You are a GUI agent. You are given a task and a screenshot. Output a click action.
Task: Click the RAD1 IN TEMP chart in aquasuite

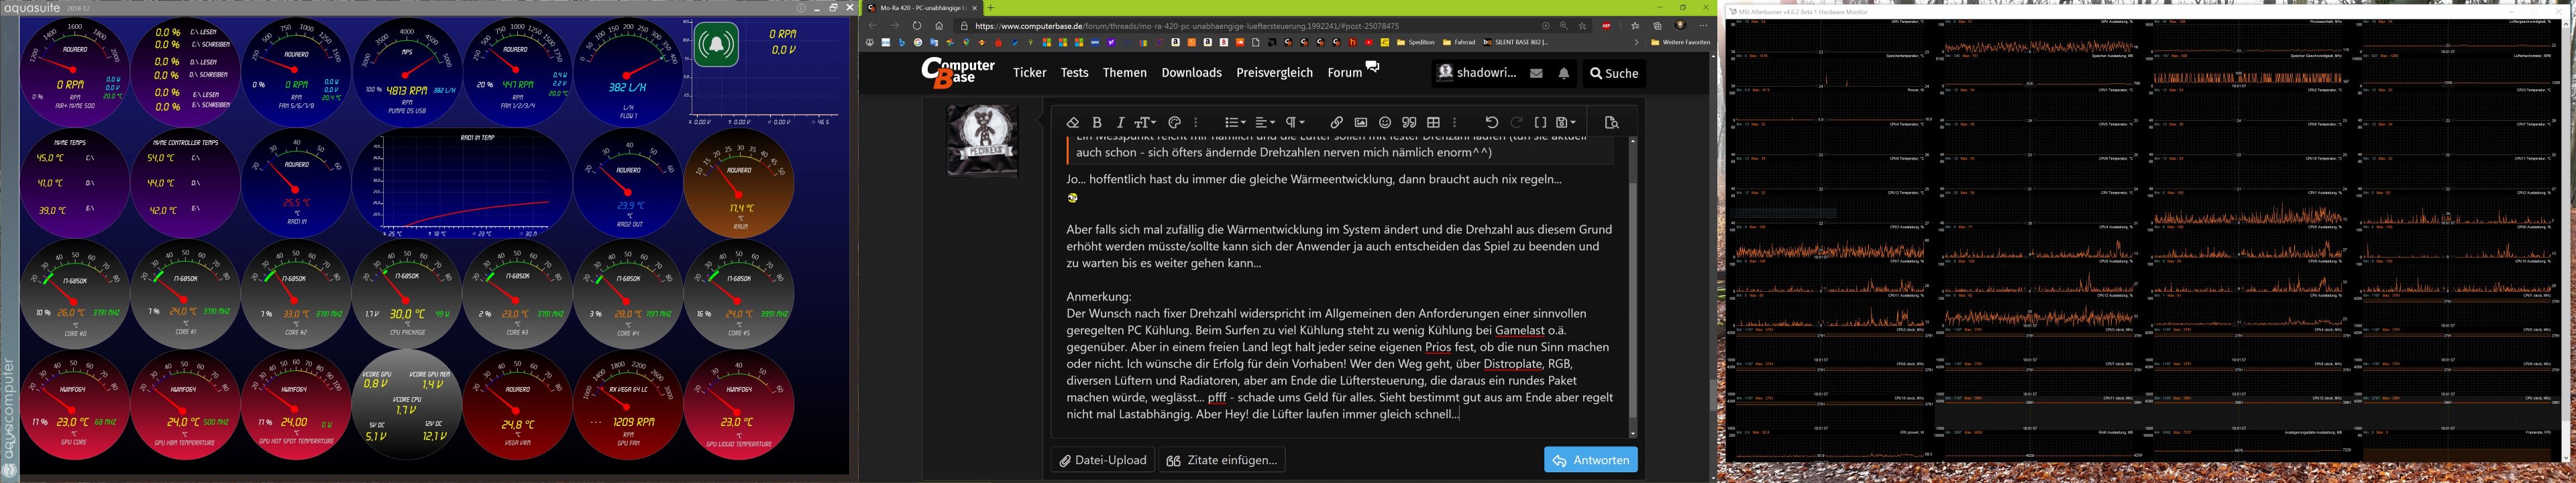click(x=462, y=183)
